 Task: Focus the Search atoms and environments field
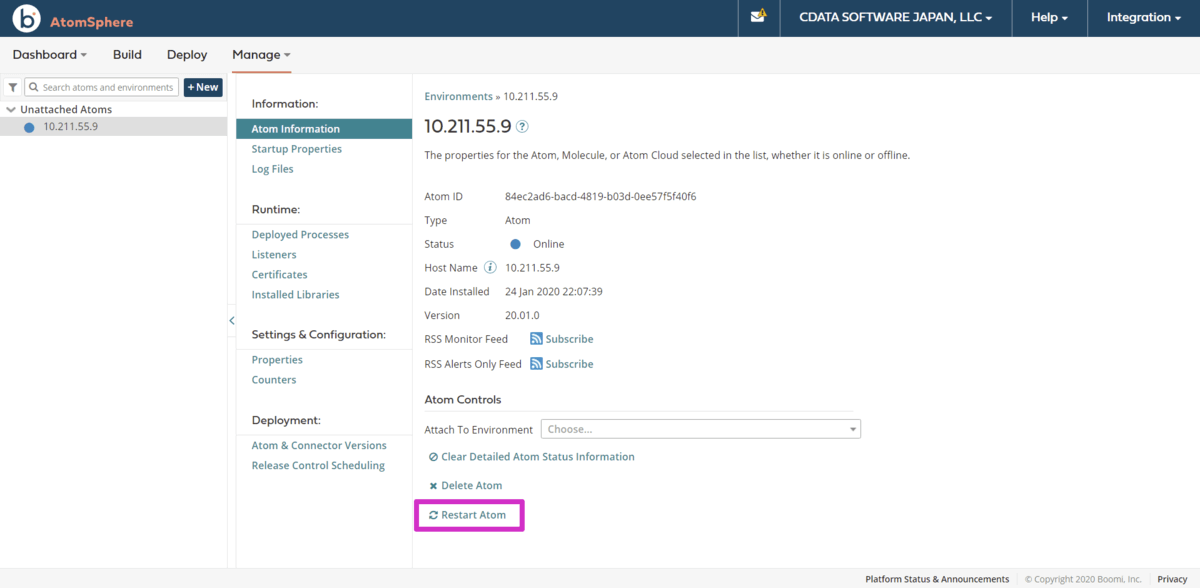[x=101, y=87]
